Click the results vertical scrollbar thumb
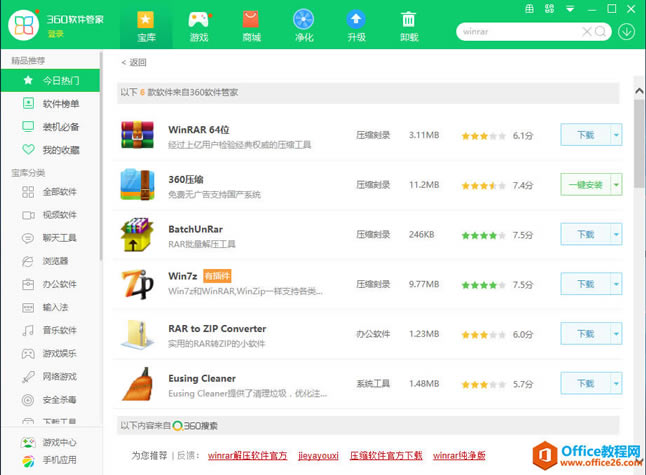The image size is (646, 475). point(639,143)
